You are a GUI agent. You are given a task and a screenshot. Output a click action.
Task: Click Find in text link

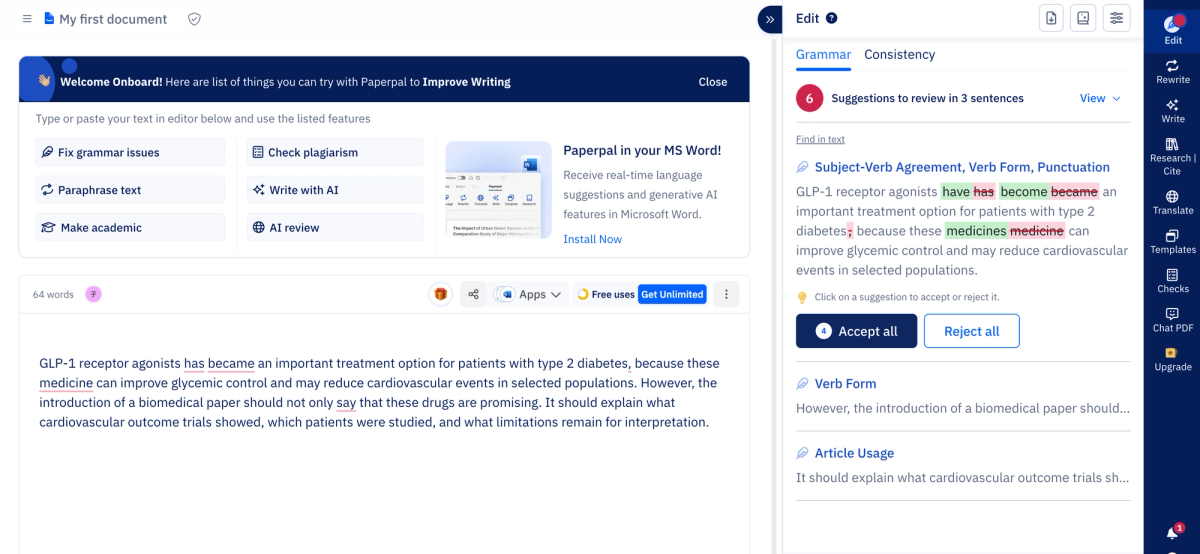tap(820, 139)
